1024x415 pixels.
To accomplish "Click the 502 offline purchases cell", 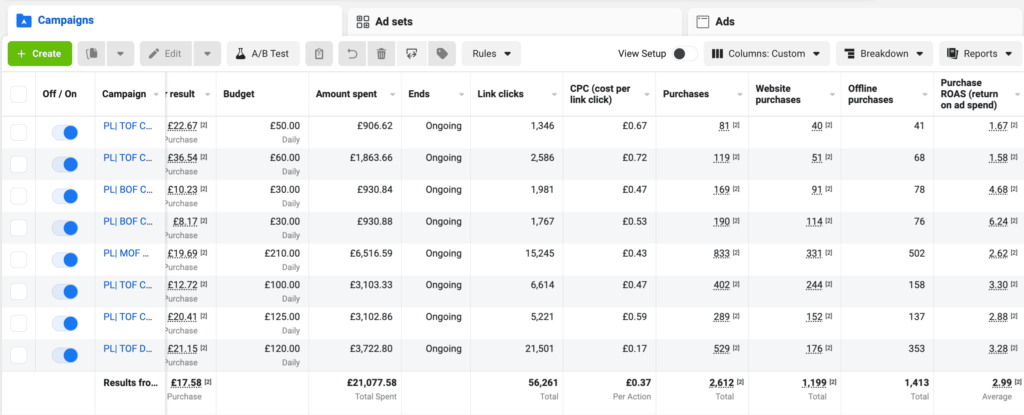I will point(916,253).
